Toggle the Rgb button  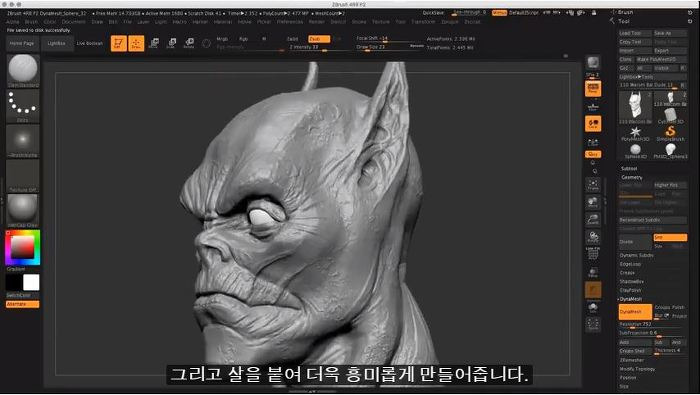pyautogui.click(x=243, y=39)
